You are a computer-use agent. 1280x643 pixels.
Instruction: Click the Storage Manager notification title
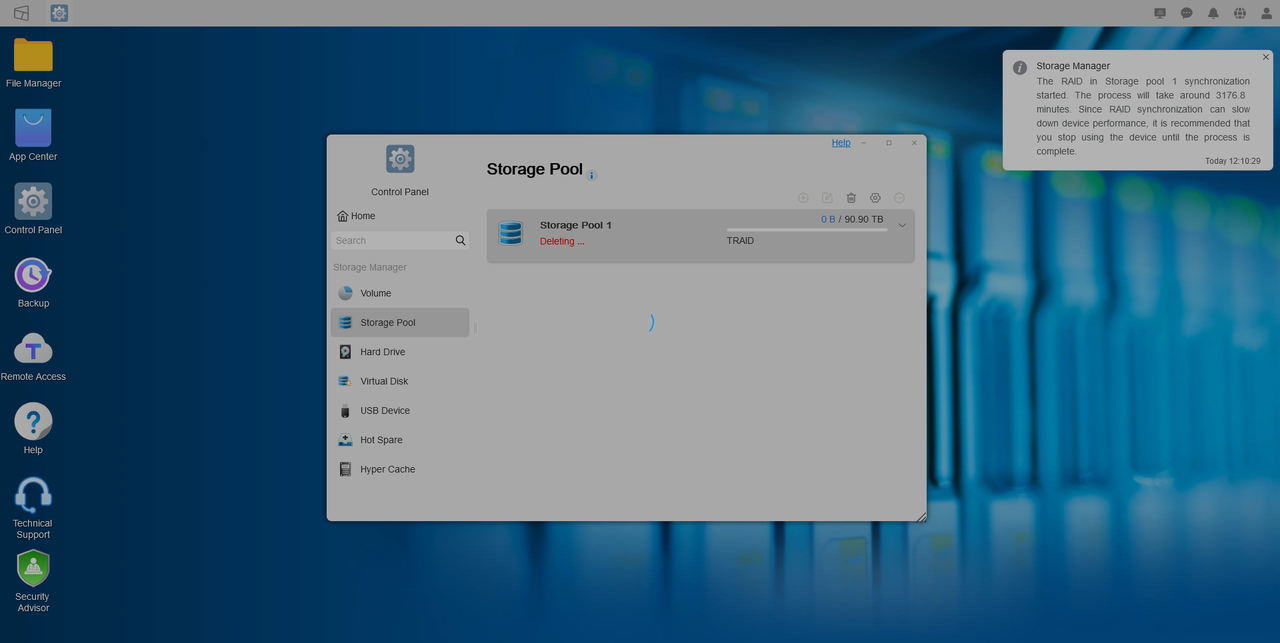pos(1073,66)
